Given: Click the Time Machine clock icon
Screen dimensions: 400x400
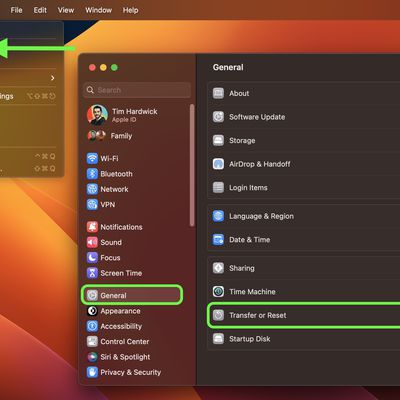Looking at the screenshot, I should (x=218, y=292).
